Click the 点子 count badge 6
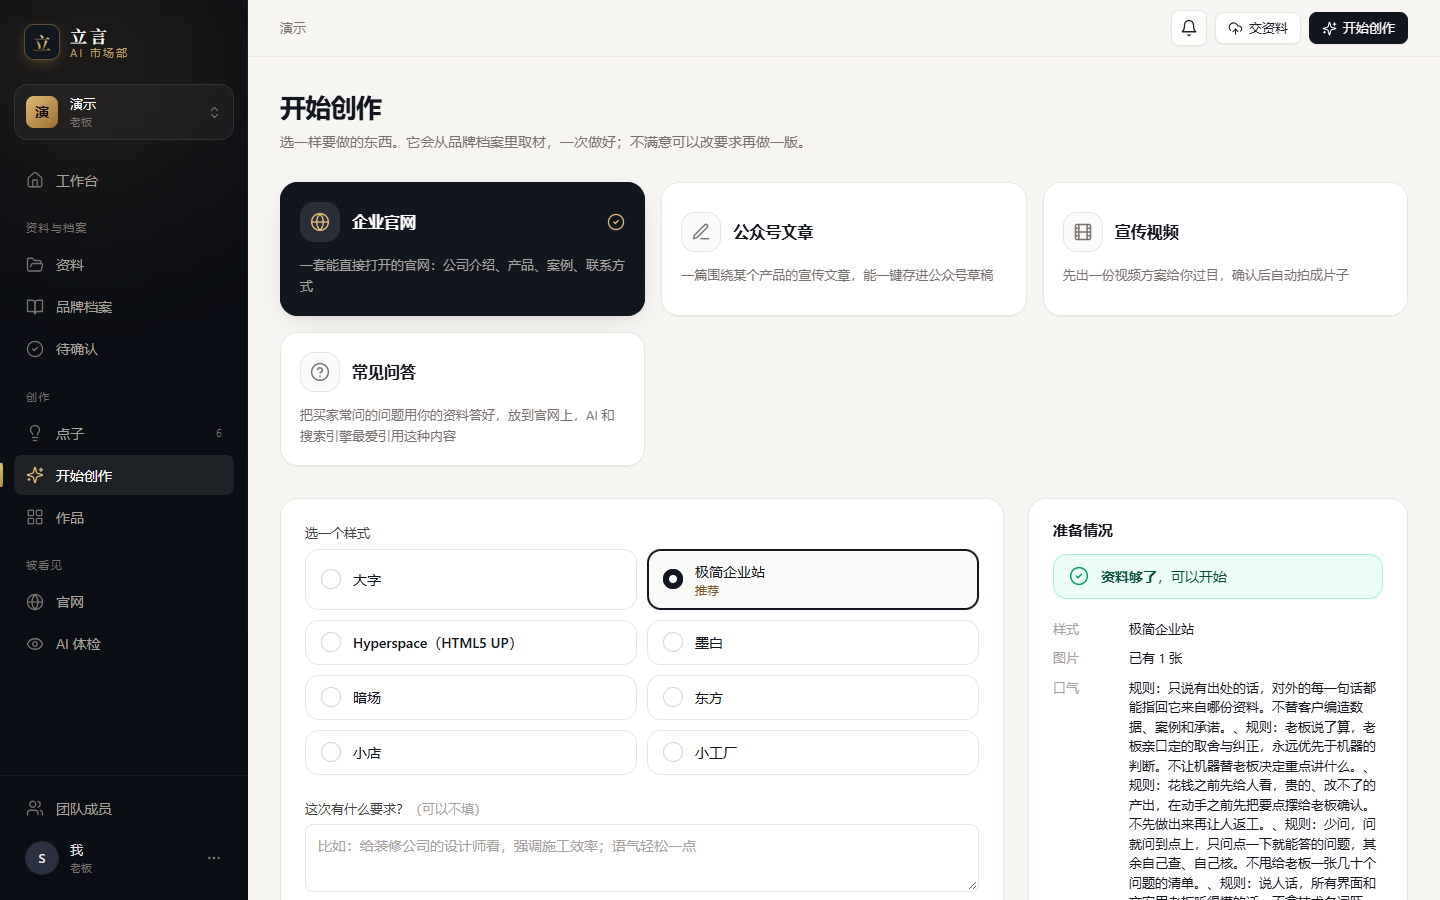Viewport: 1440px width, 900px height. 219,433
